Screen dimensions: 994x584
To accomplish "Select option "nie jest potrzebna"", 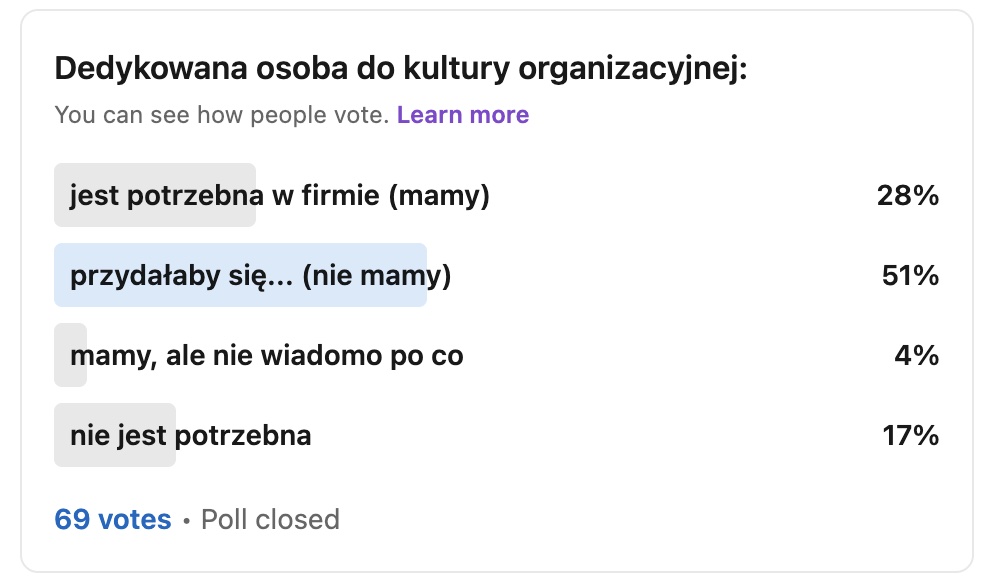I will (x=190, y=435).
